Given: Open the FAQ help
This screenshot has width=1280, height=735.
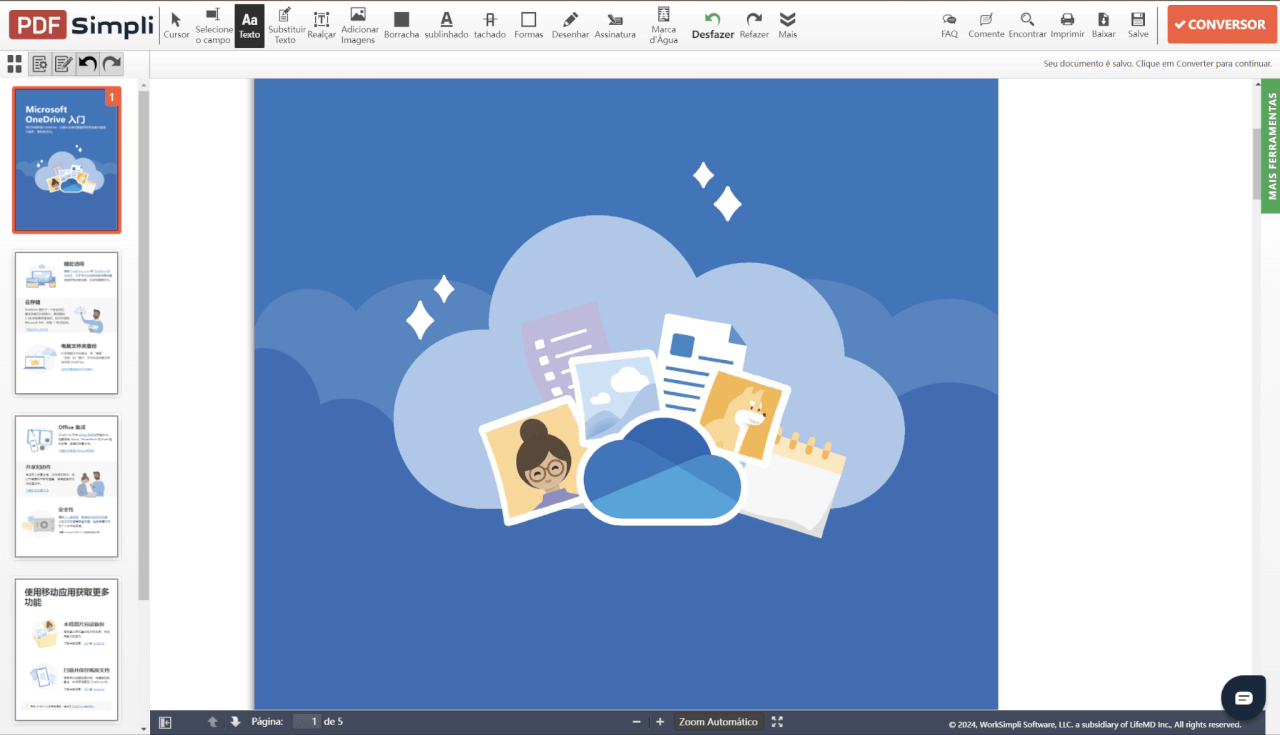Looking at the screenshot, I should click(949, 25).
